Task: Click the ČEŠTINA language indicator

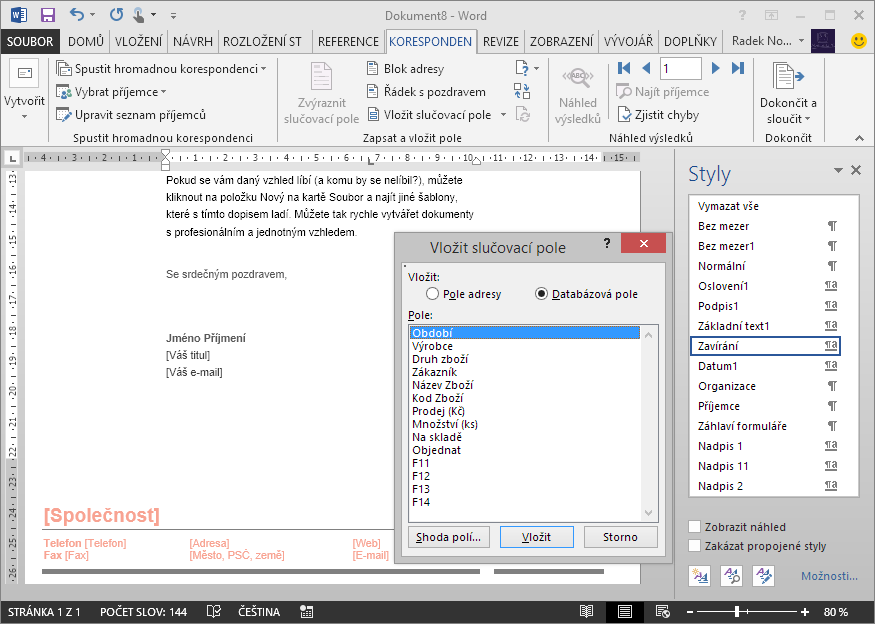Action: [x=259, y=612]
